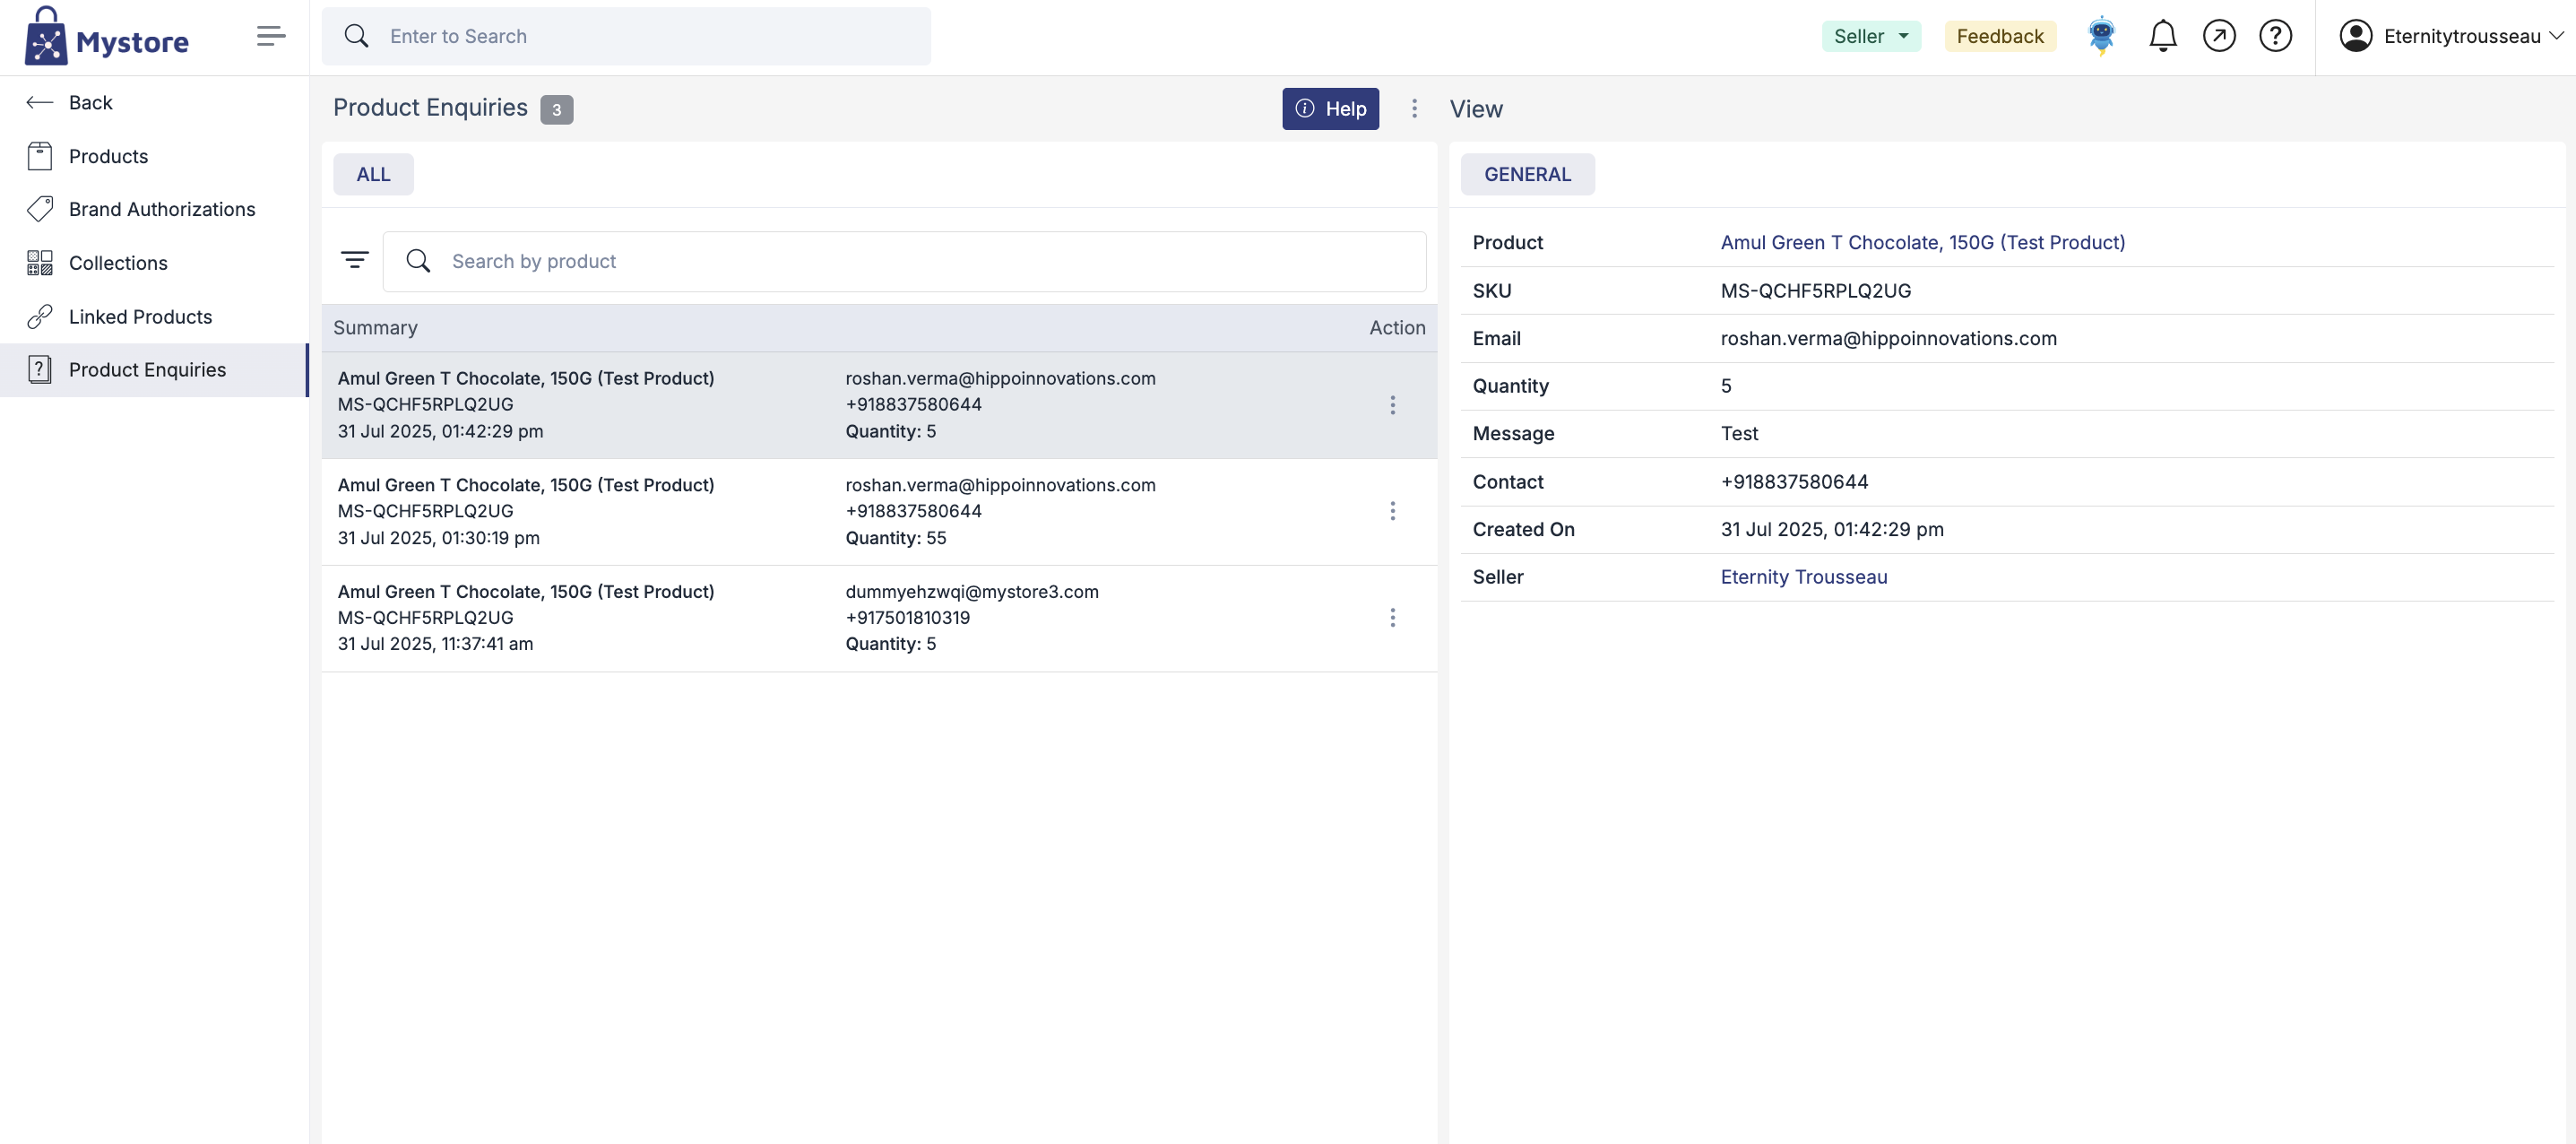Open actions menu for Quantity 55 enquiry
Screen dimensions: 2576x1144
click(1392, 512)
